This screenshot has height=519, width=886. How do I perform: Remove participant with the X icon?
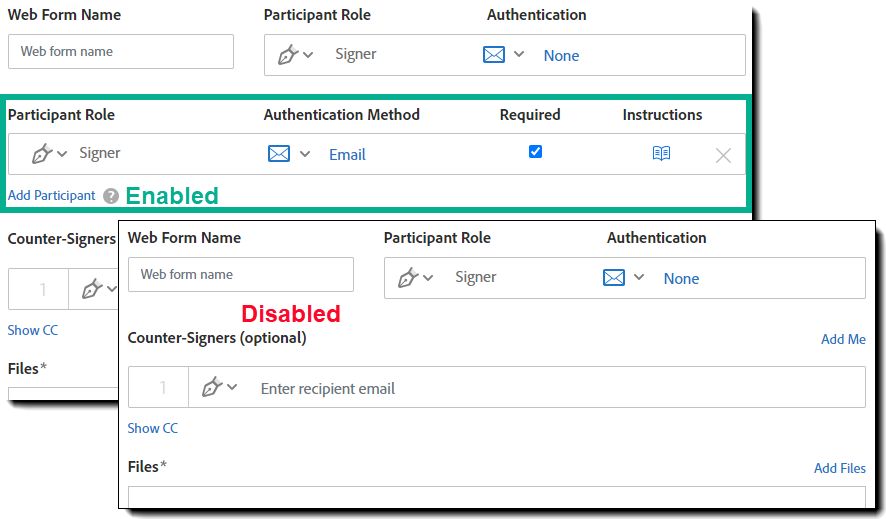click(x=723, y=155)
